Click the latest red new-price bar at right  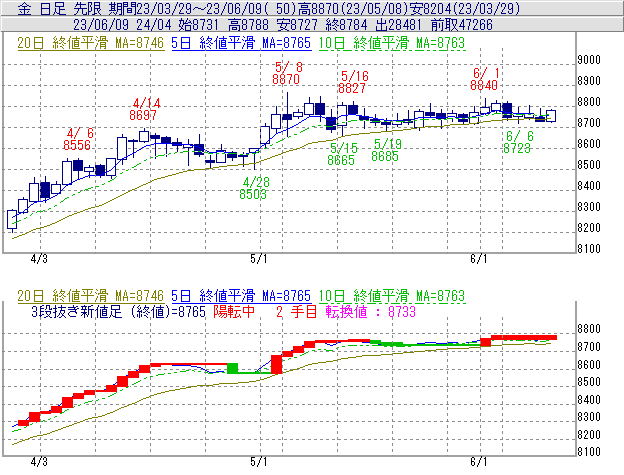[x=524, y=337]
